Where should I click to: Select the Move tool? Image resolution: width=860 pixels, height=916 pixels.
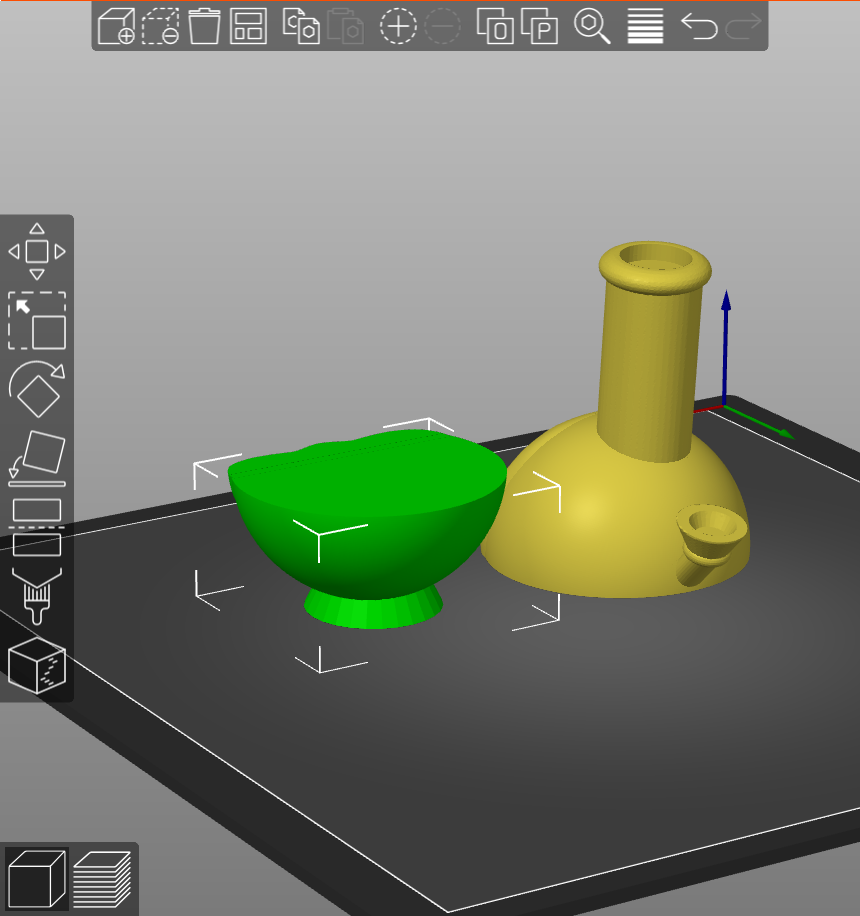pyautogui.click(x=37, y=251)
